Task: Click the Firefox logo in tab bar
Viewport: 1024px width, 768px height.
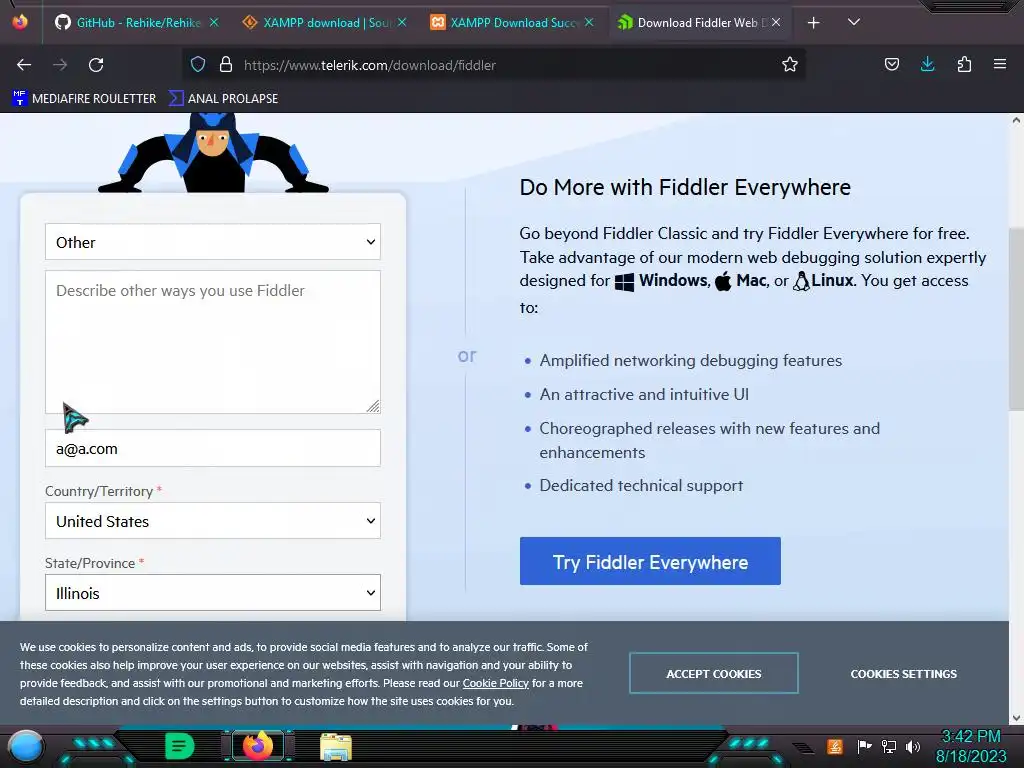Action: coord(20,22)
